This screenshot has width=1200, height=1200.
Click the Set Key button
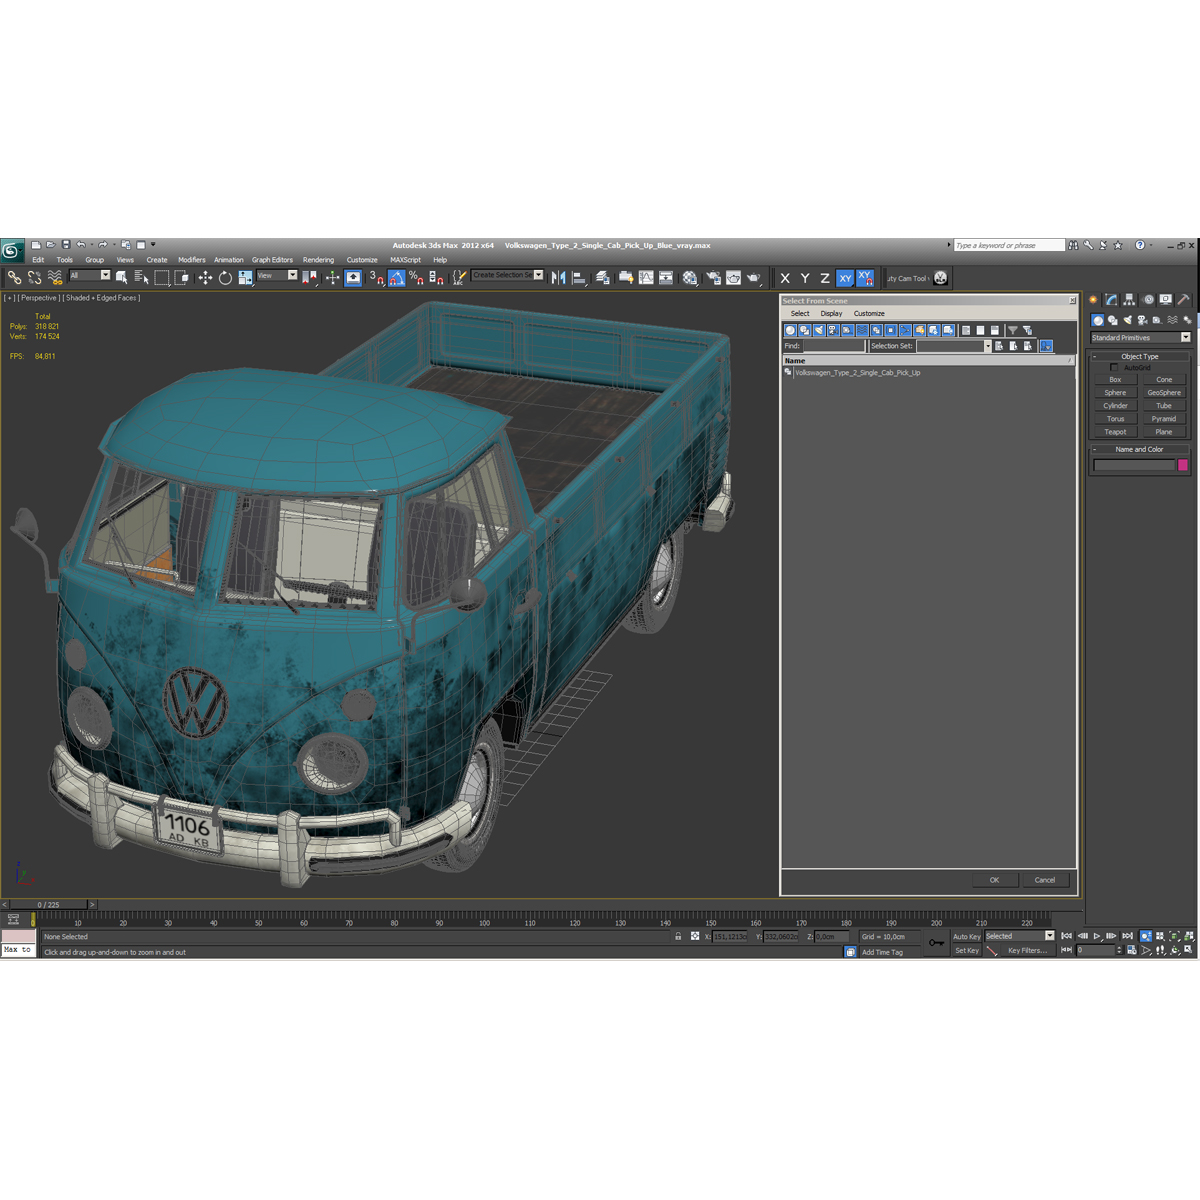coord(966,951)
